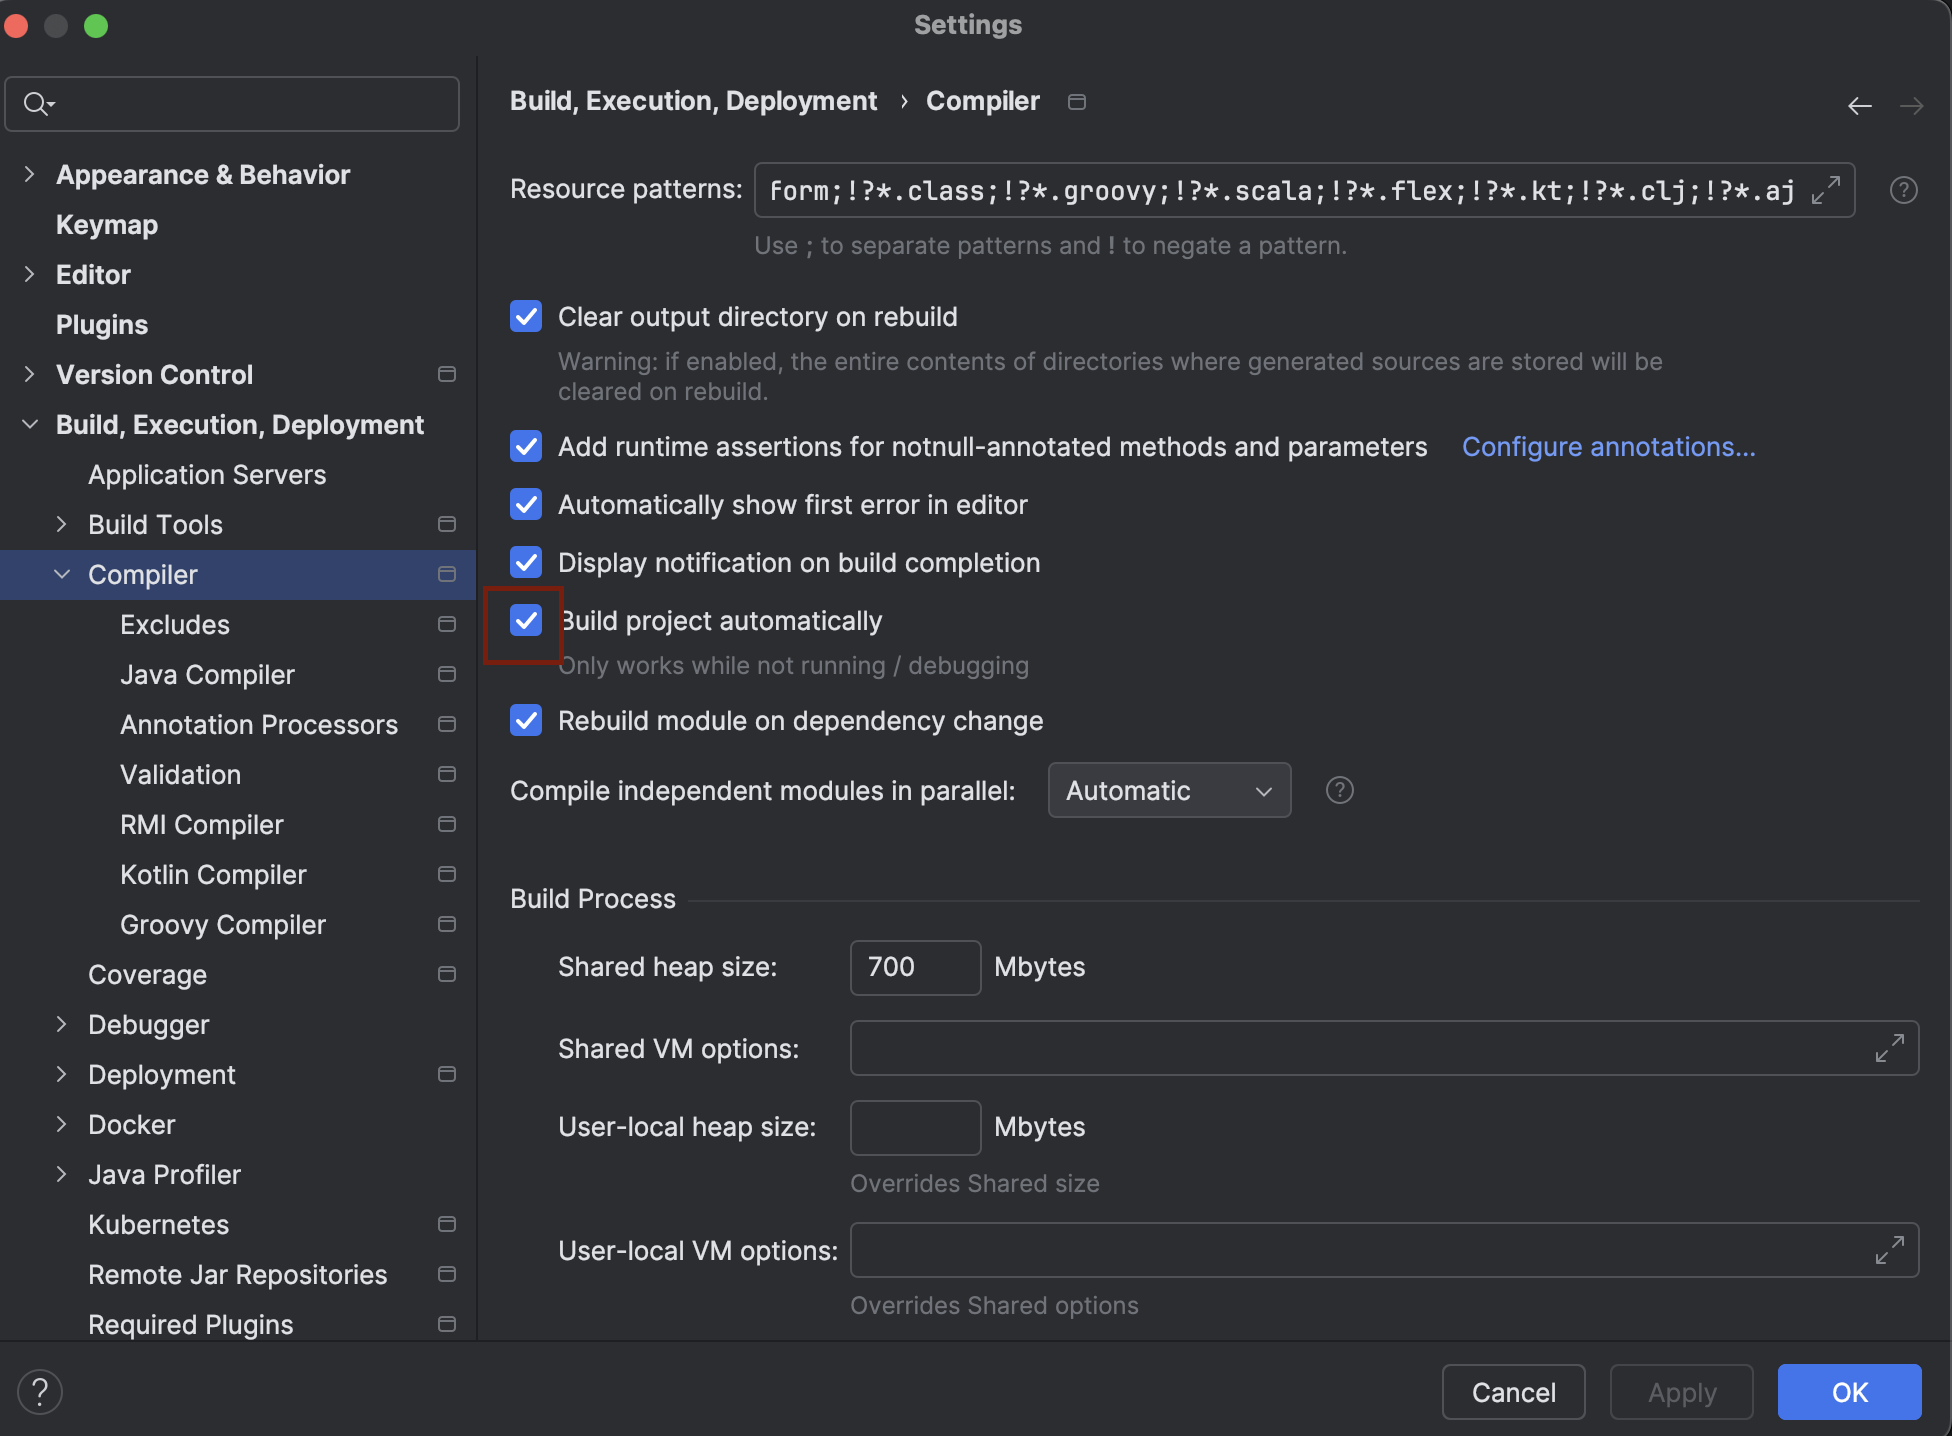Image resolution: width=1952 pixels, height=1436 pixels.
Task: Expand the User-local VM options field
Action: (1888, 1250)
